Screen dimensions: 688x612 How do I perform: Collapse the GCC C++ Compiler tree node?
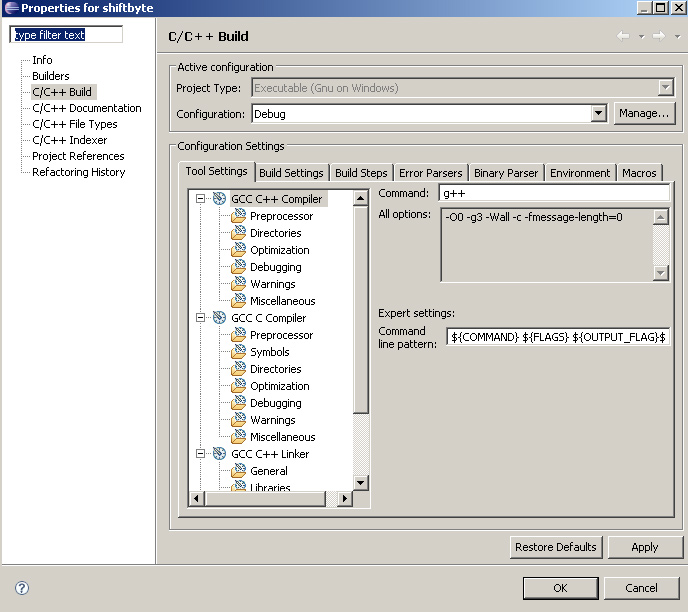coord(201,199)
